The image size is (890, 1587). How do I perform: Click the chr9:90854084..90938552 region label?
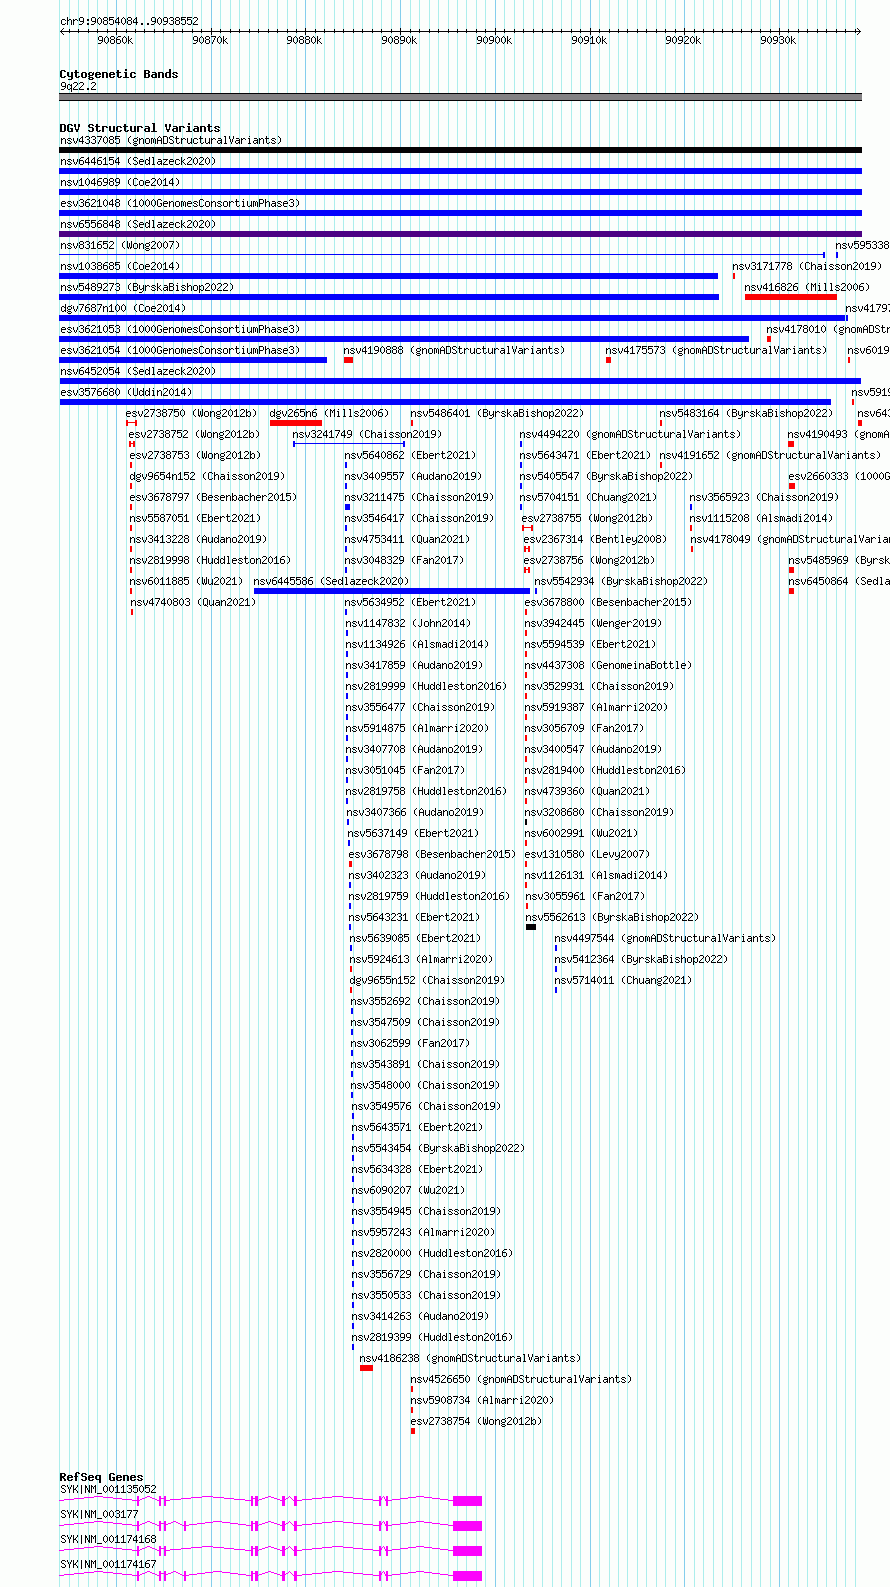pos(129,21)
